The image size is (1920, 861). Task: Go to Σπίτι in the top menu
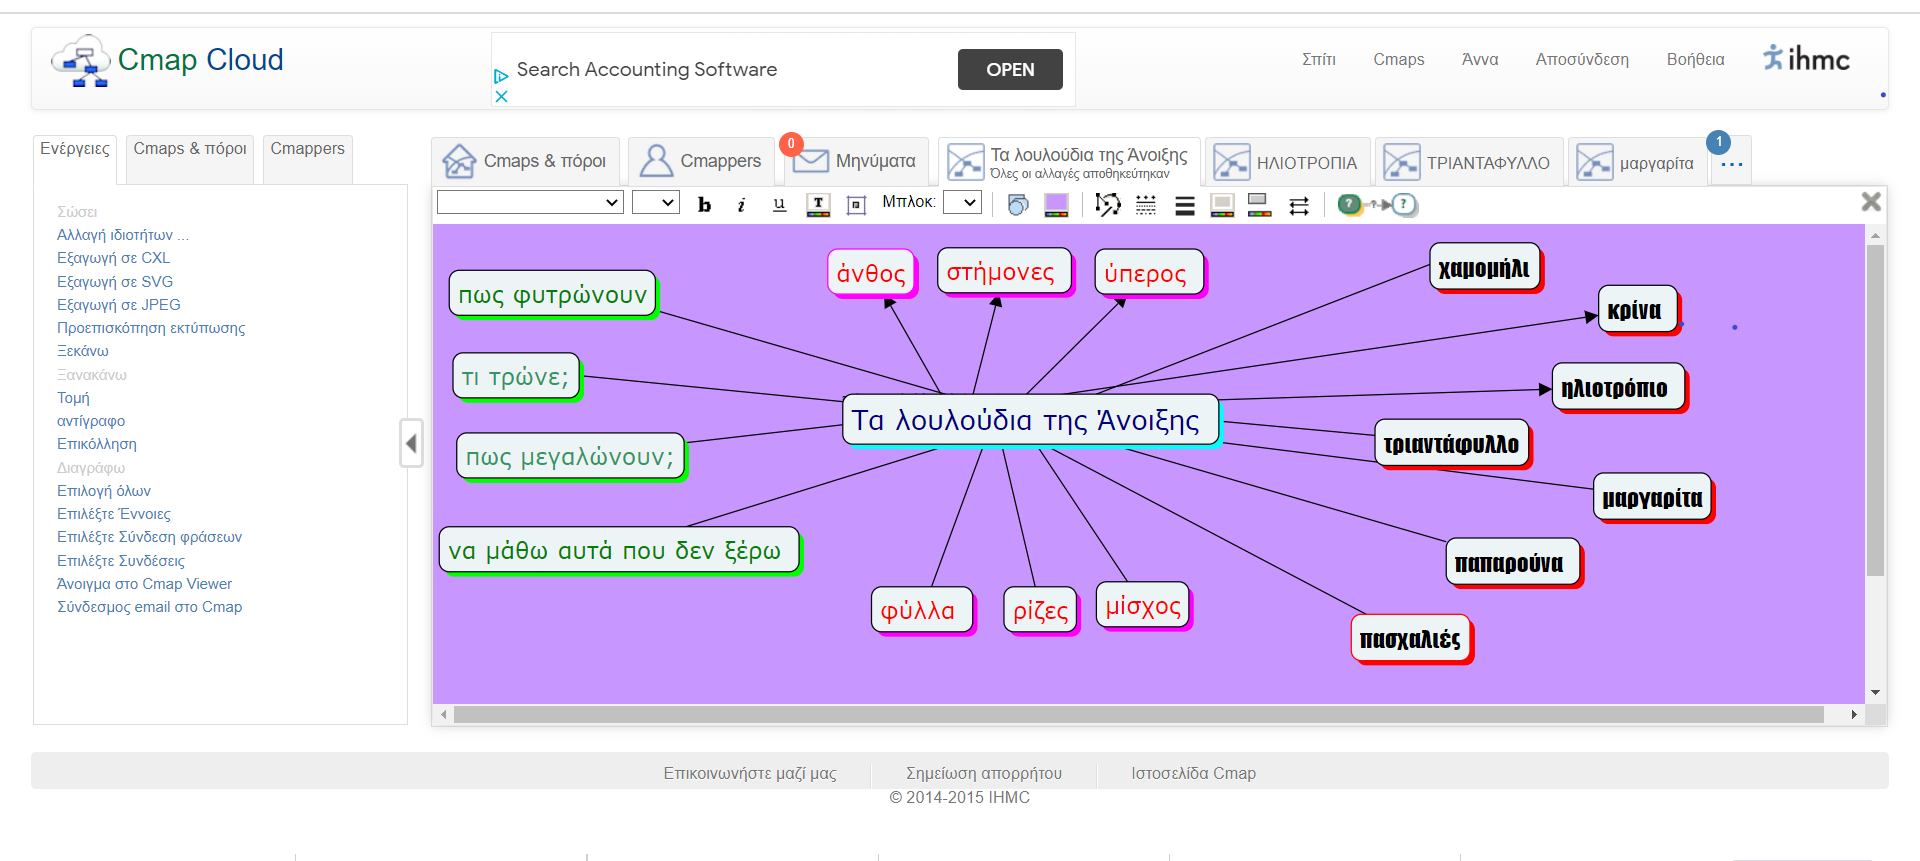[1319, 59]
